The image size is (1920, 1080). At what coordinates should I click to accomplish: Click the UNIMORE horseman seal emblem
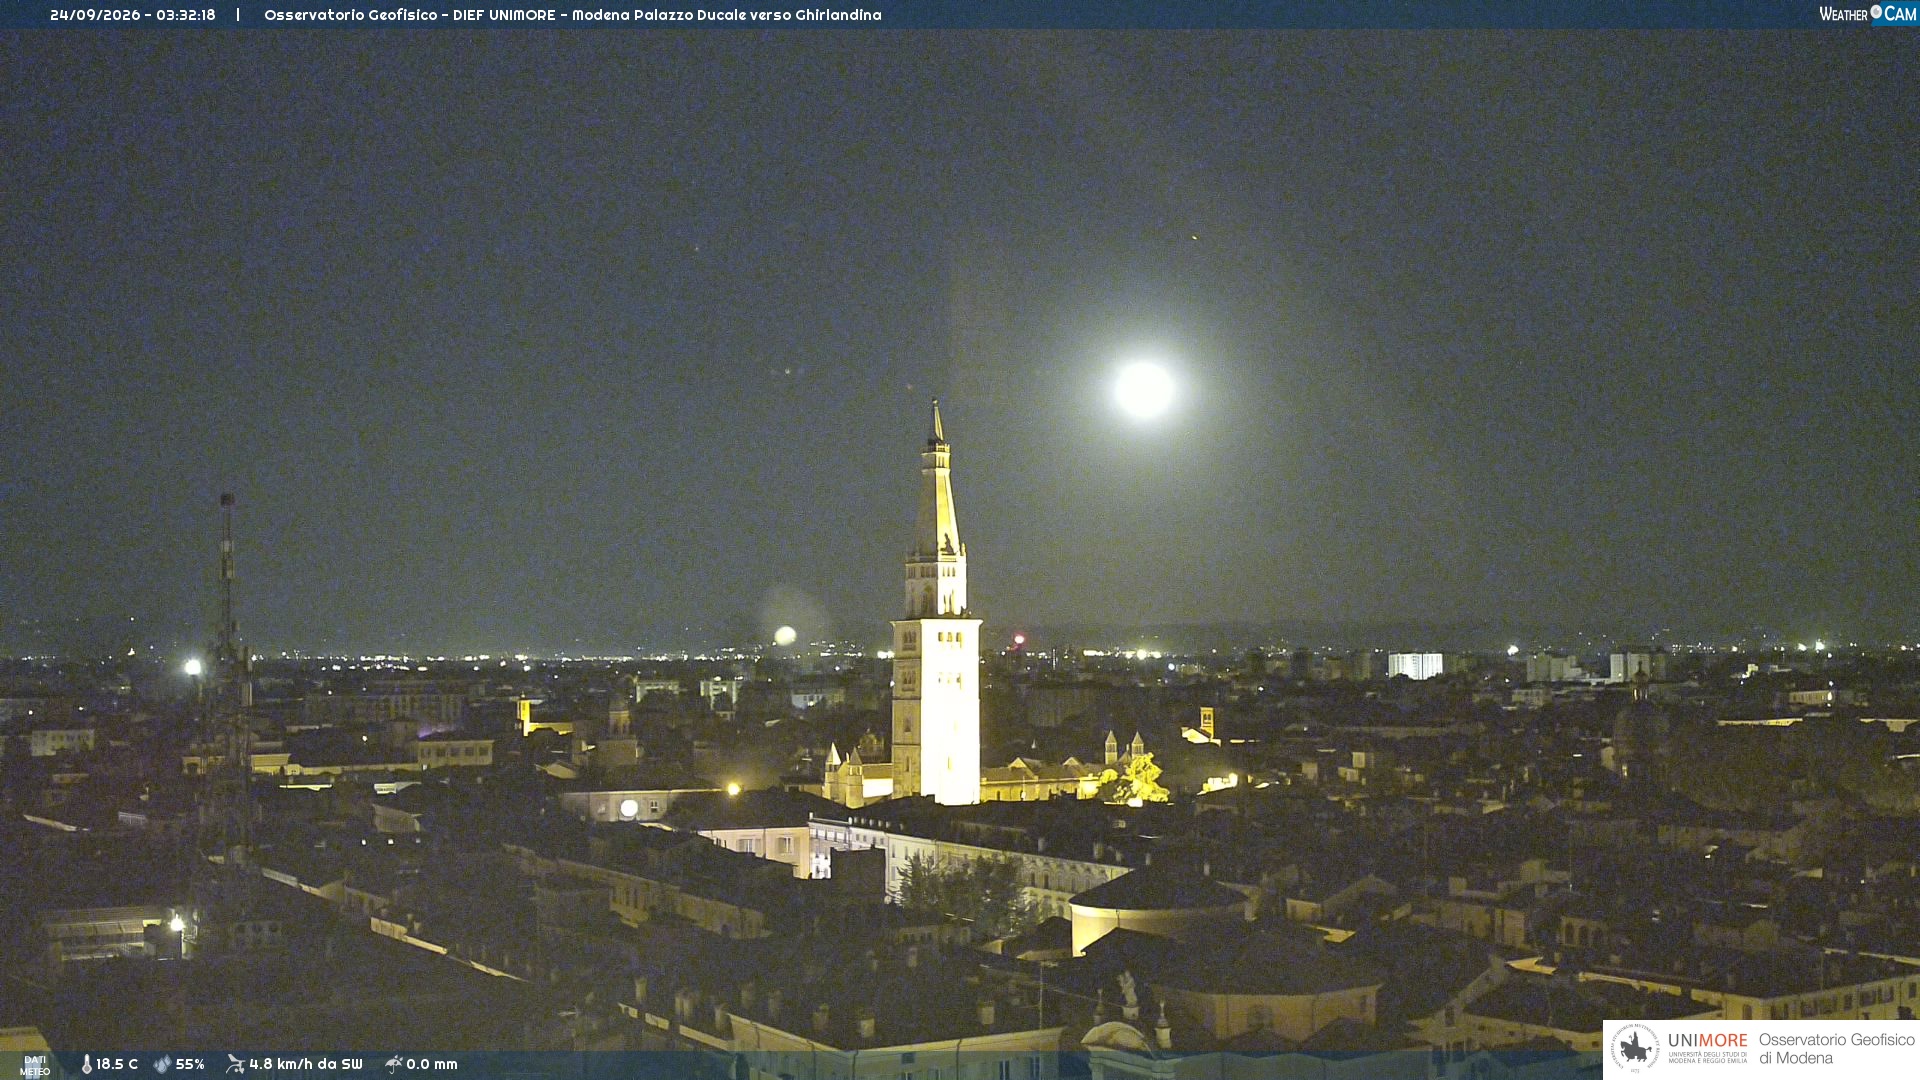click(x=1635, y=1049)
